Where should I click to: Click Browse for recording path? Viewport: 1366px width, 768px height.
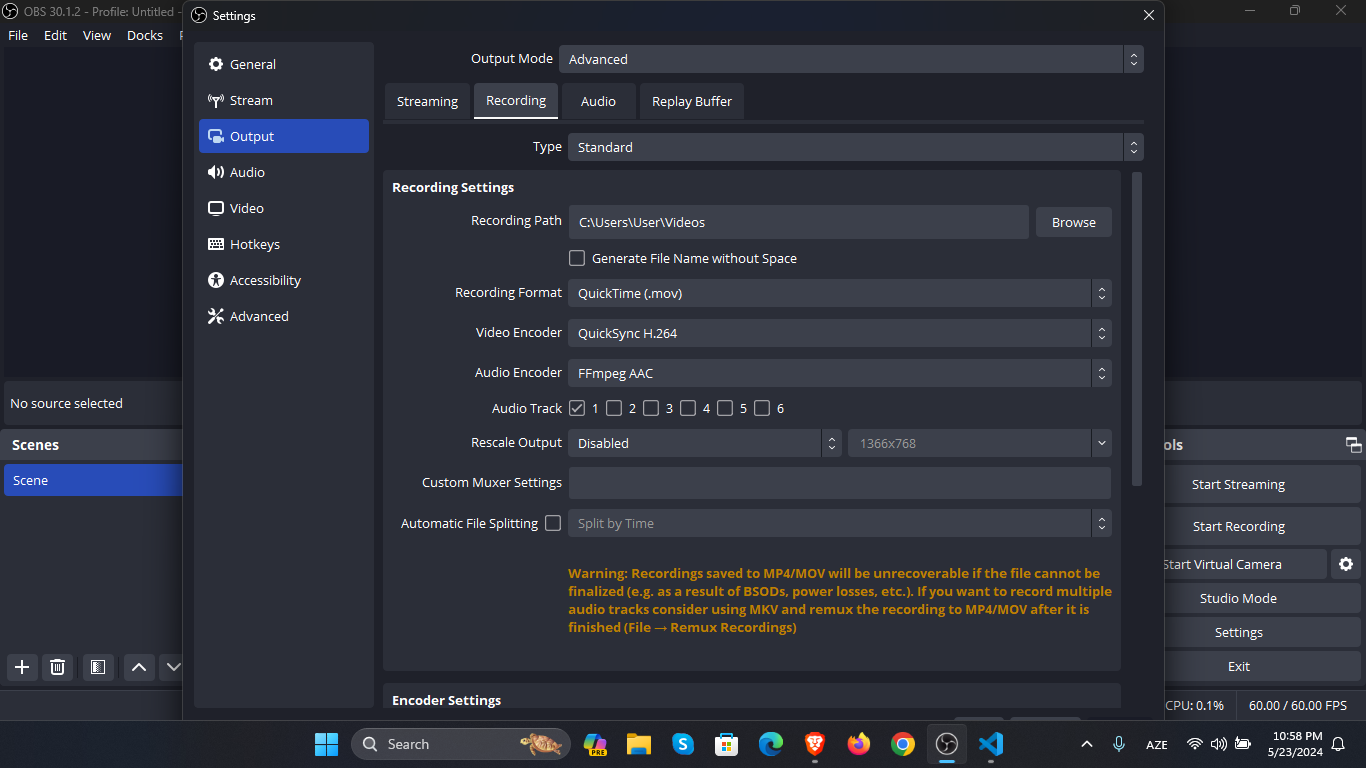point(1074,222)
